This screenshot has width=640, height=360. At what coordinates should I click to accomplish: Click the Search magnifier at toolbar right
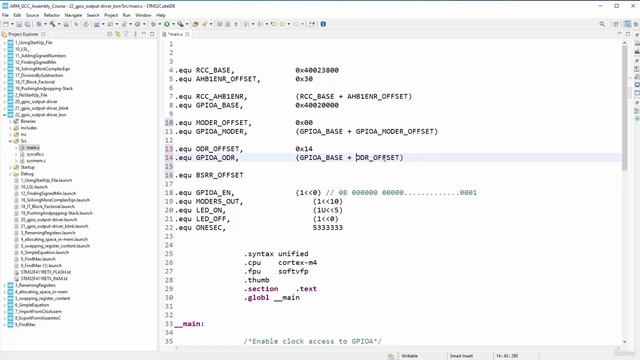602,24
